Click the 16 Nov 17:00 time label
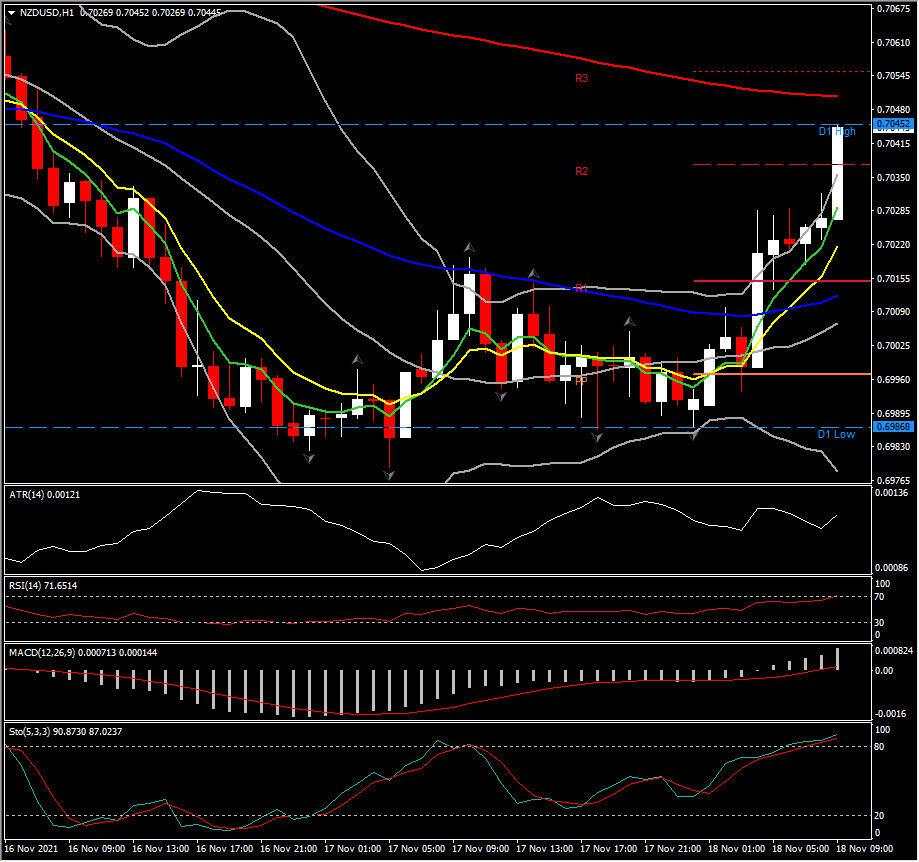The width and height of the screenshot is (919, 862). coord(224,849)
